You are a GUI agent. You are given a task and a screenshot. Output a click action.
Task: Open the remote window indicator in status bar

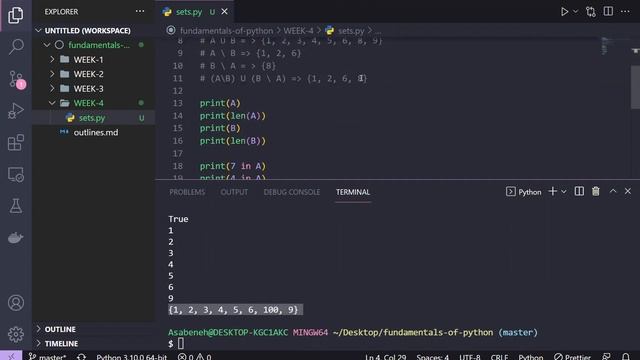(11, 356)
